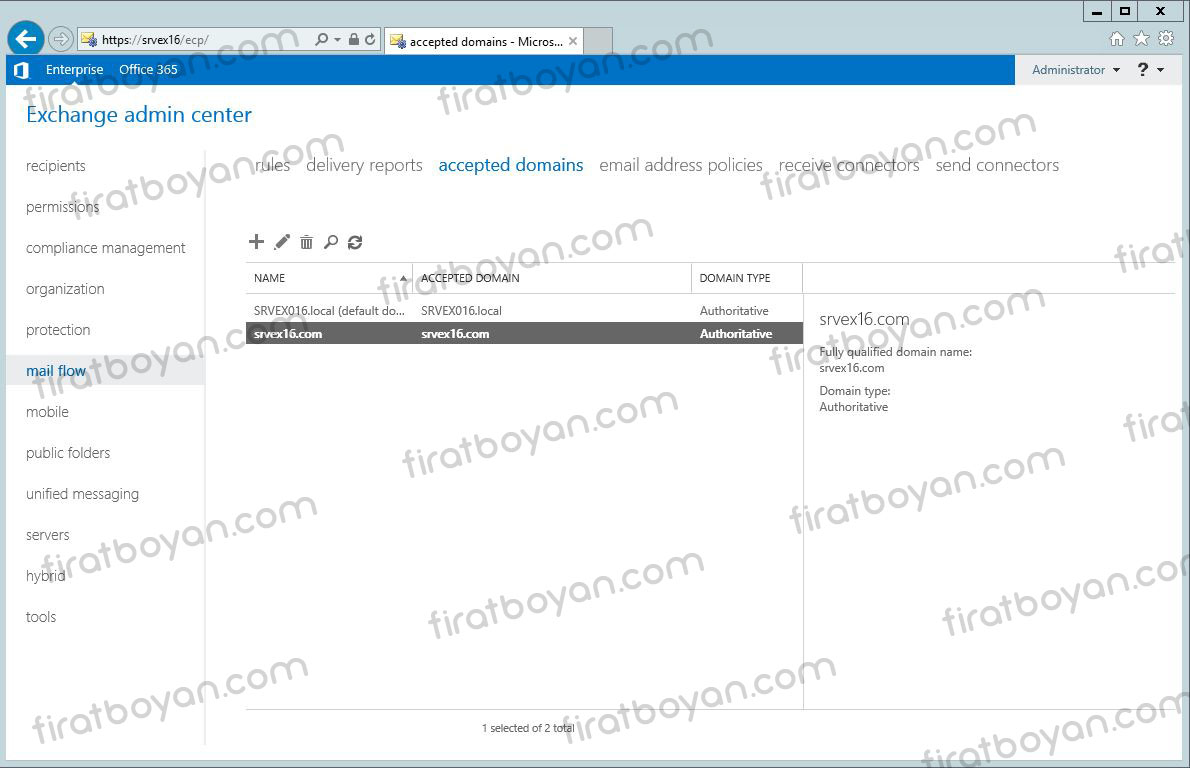Sort list by NAME column header
Image resolution: width=1190 pixels, height=768 pixels.
[329, 278]
